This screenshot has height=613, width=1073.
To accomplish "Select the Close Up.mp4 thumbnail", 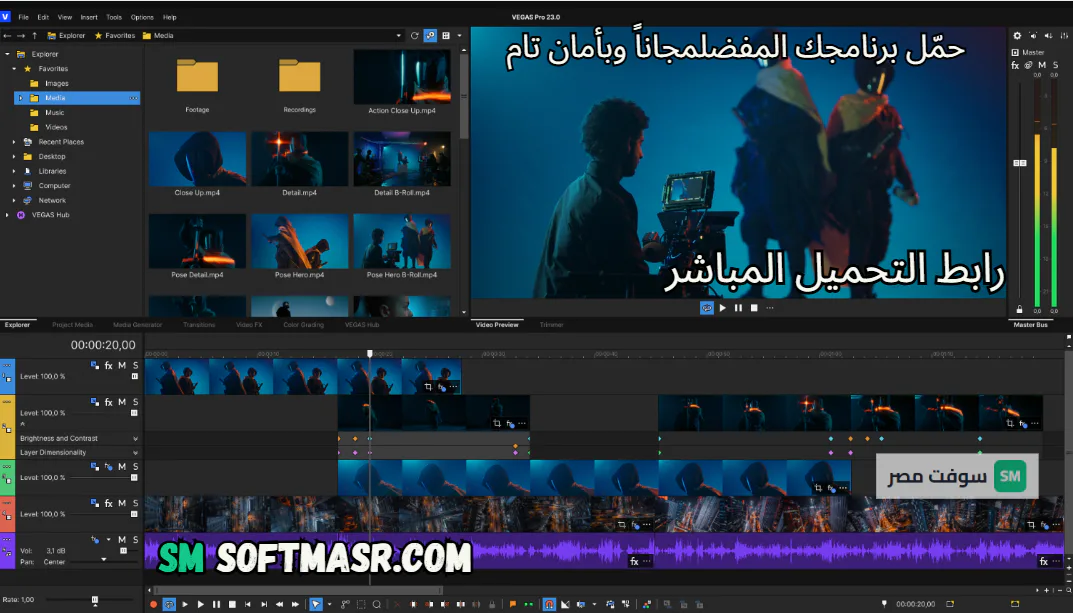I will coord(197,159).
